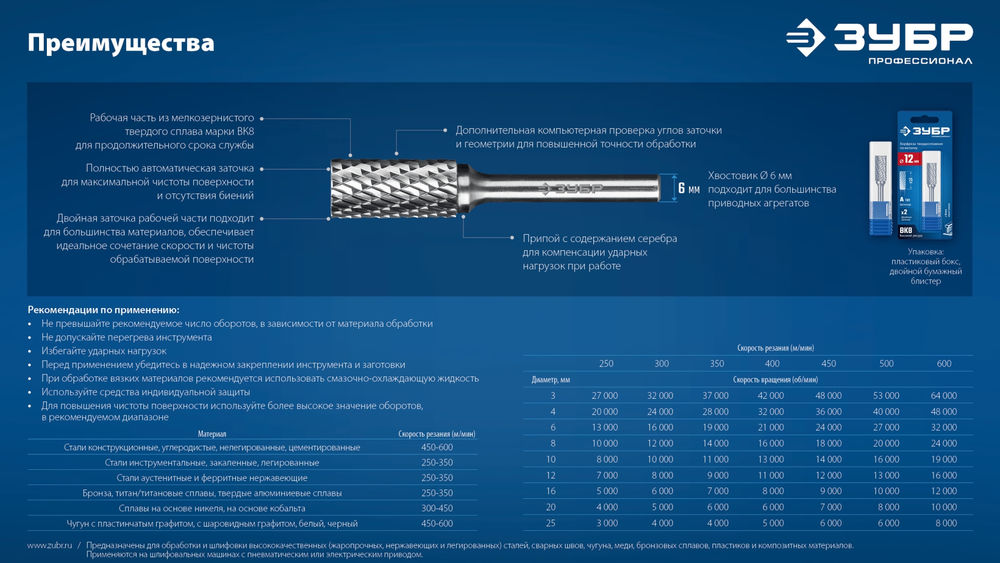Click the Дополнительная компьютерная проверка callout text

[588, 137]
